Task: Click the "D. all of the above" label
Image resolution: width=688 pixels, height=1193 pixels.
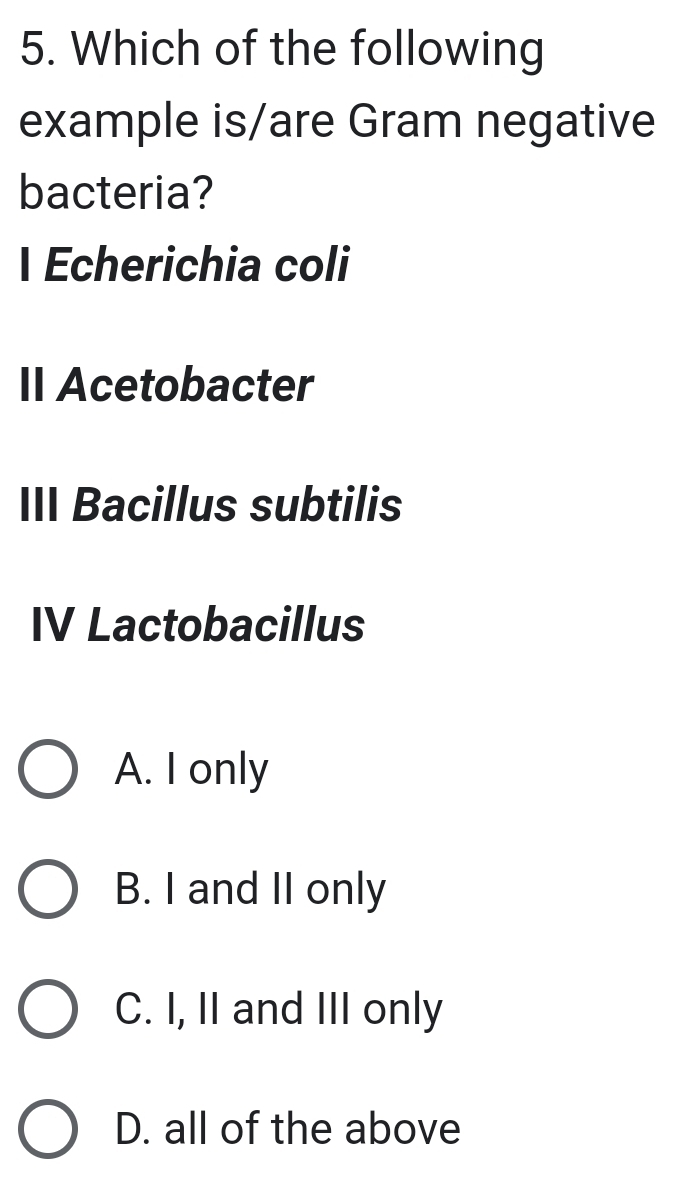Action: point(288,1129)
